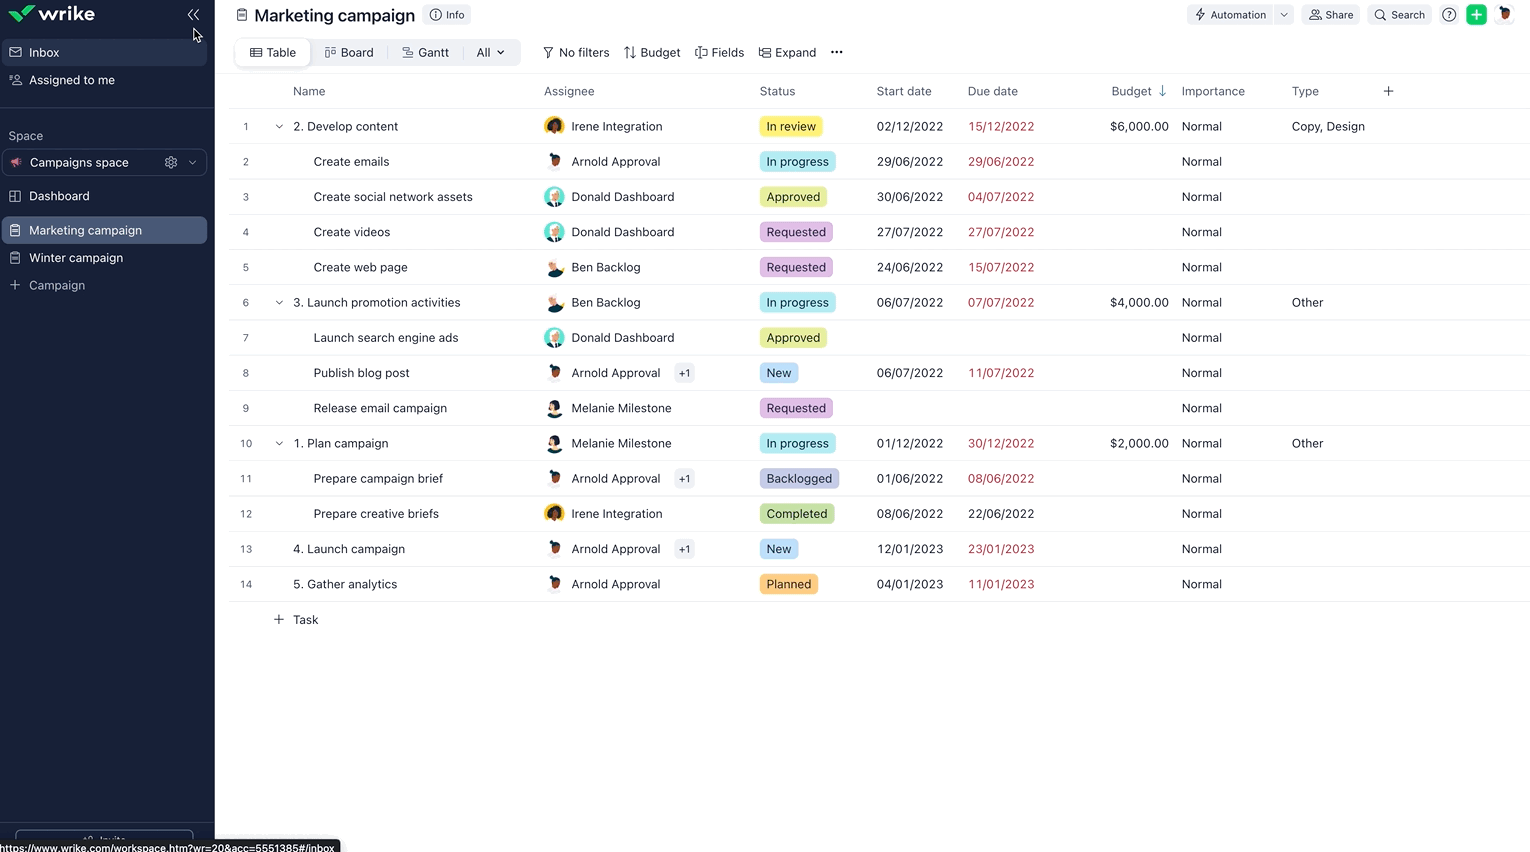The width and height of the screenshot is (1530, 852).
Task: Collapse the sidebar with double-chevron icon
Action: 193,14
